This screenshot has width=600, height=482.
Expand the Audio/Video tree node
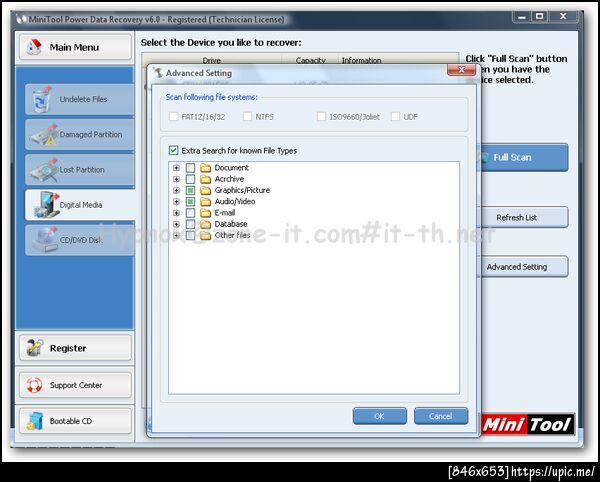pyautogui.click(x=176, y=201)
